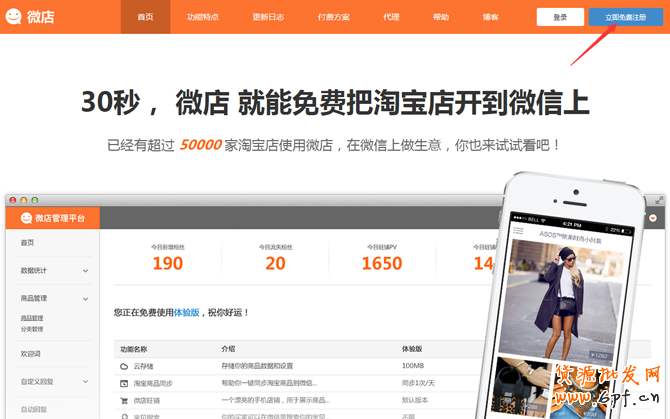Click the handbag thumbnail on the phone
The width and height of the screenshot is (670, 419).
[x=521, y=387]
